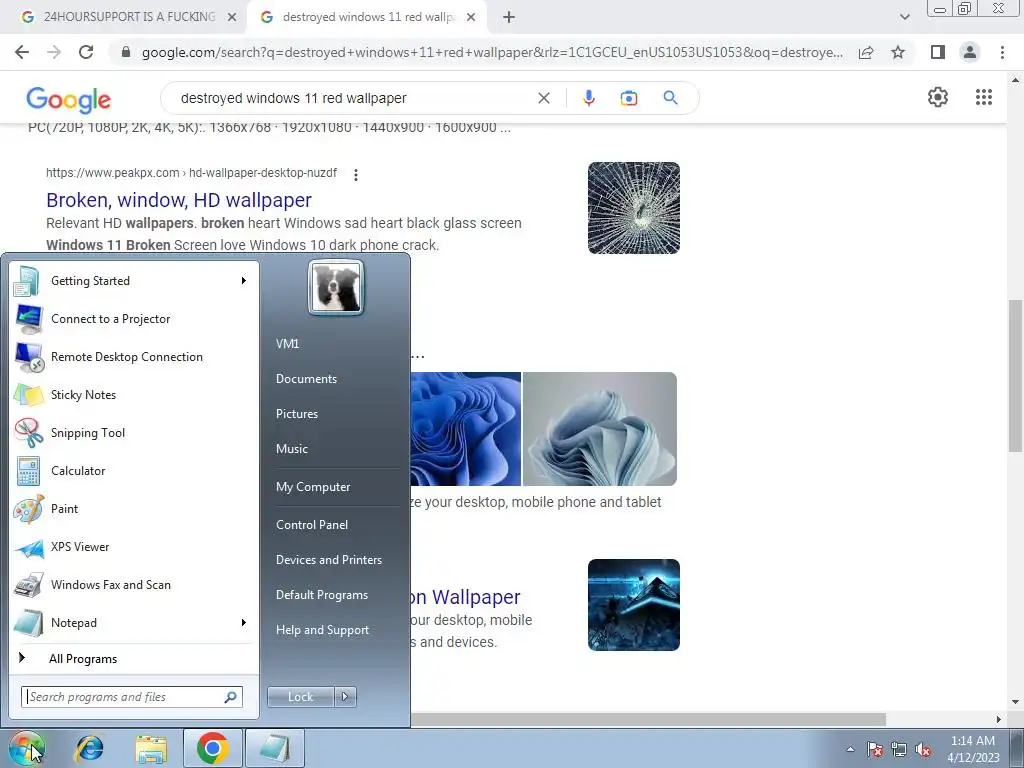Switch to the 24HOURSUPPORT tab

[128, 17]
